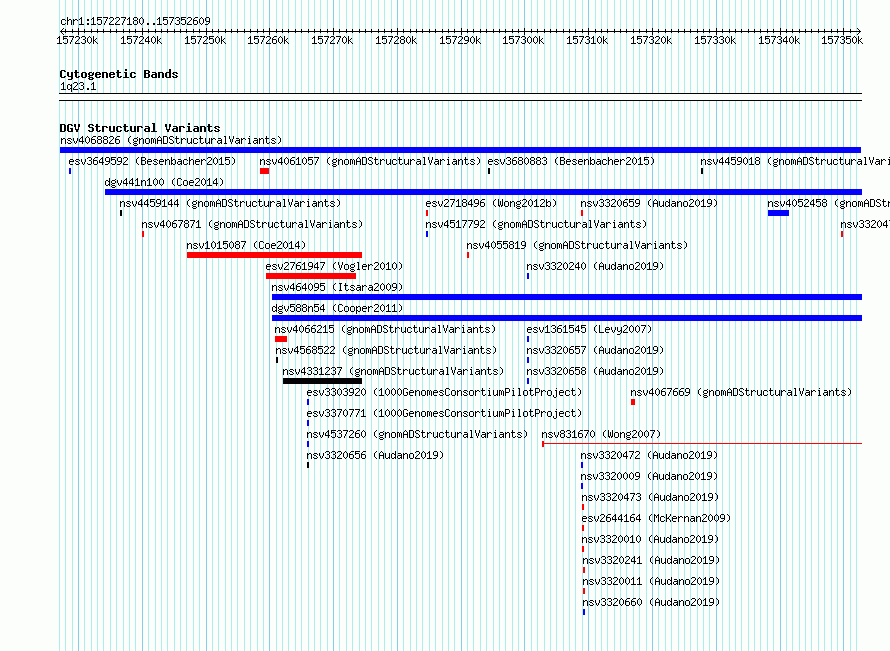Click esv2644164 (McKernan2009) label
This screenshot has width=890, height=651.
tap(656, 518)
